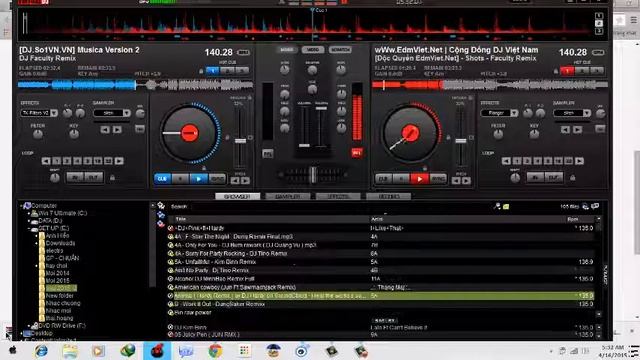The image size is (640, 360).
Task: Expand the Win 7 Ultimate (C:) node
Action: pos(29,213)
